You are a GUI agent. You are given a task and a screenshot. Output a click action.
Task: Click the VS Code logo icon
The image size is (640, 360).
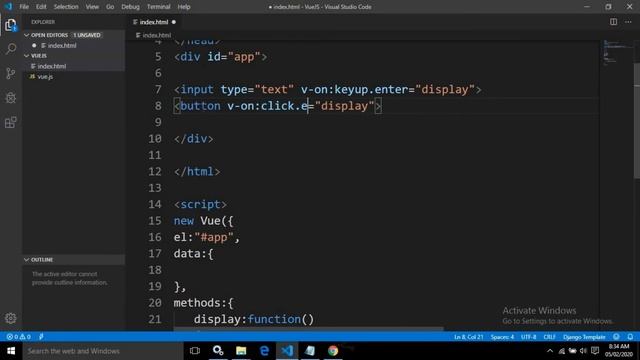pyautogui.click(x=8, y=7)
